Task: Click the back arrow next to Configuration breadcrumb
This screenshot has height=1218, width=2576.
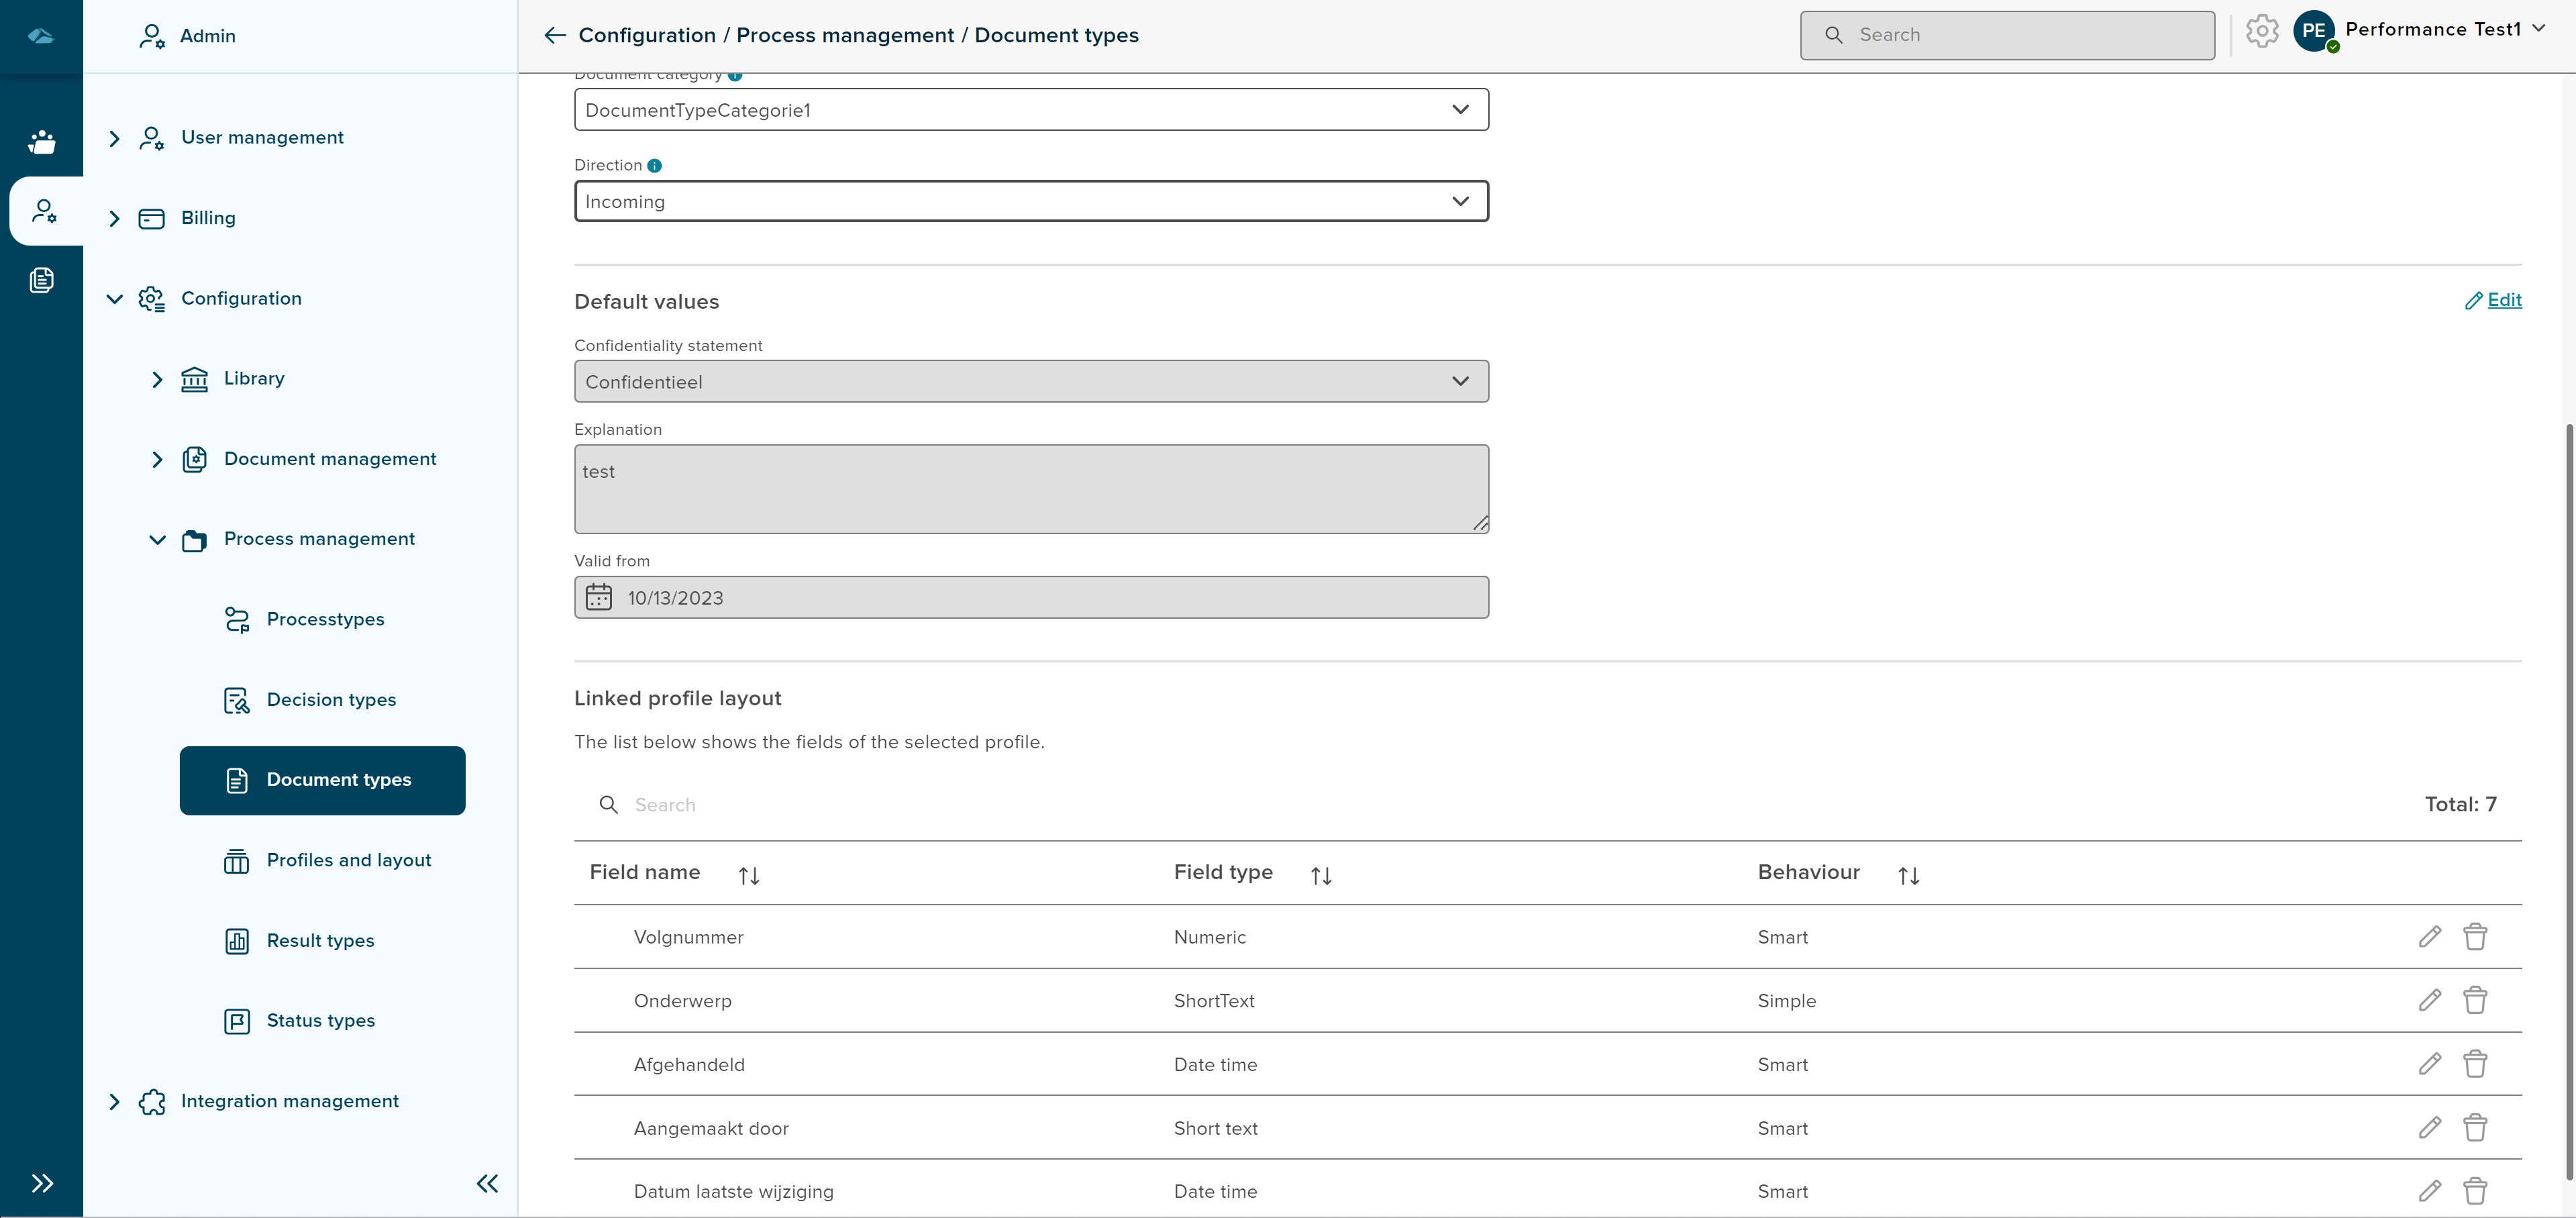Action: click(554, 36)
